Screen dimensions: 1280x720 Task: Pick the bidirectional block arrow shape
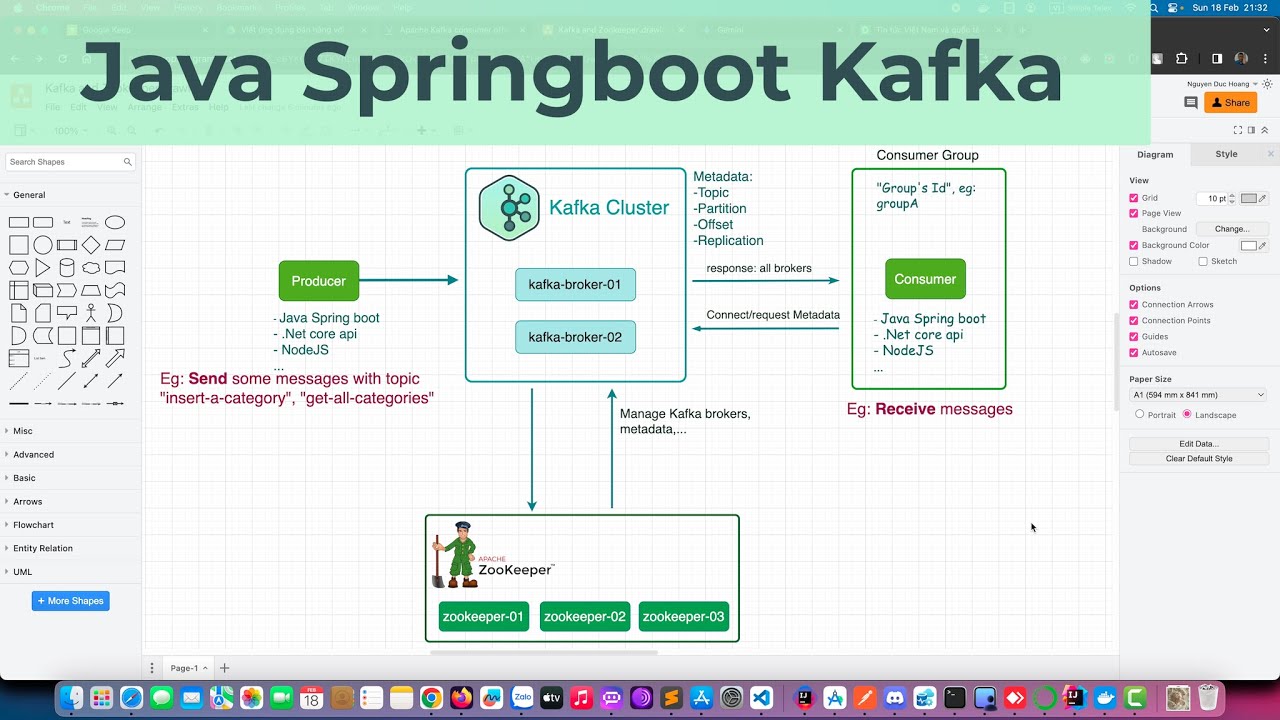(x=91, y=358)
